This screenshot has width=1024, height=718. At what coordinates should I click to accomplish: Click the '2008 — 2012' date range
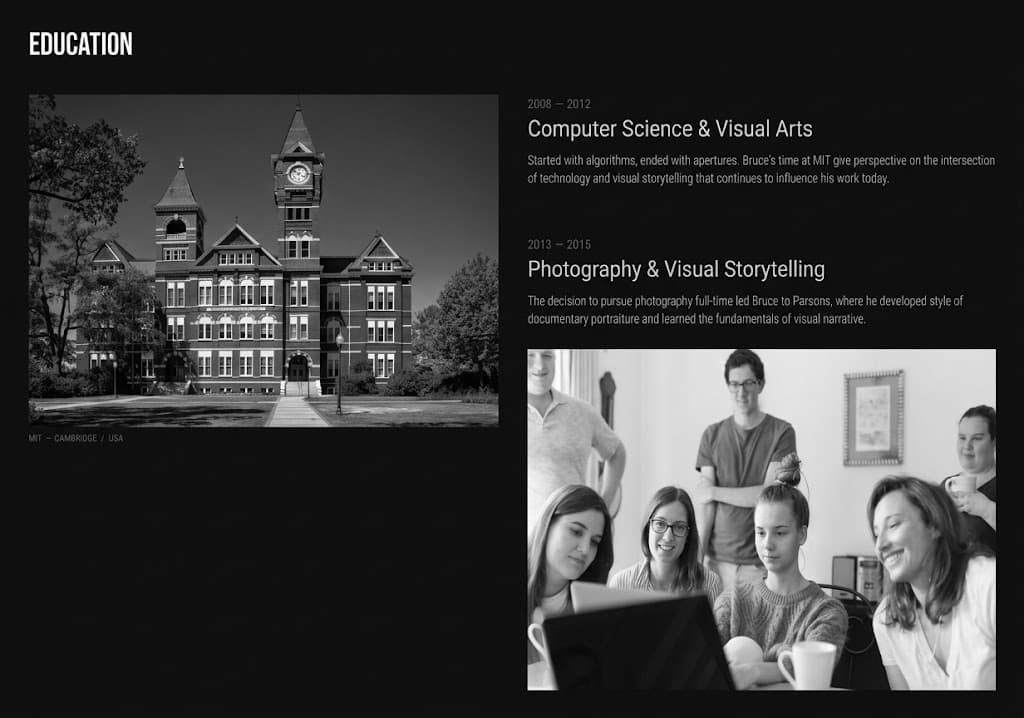(559, 104)
